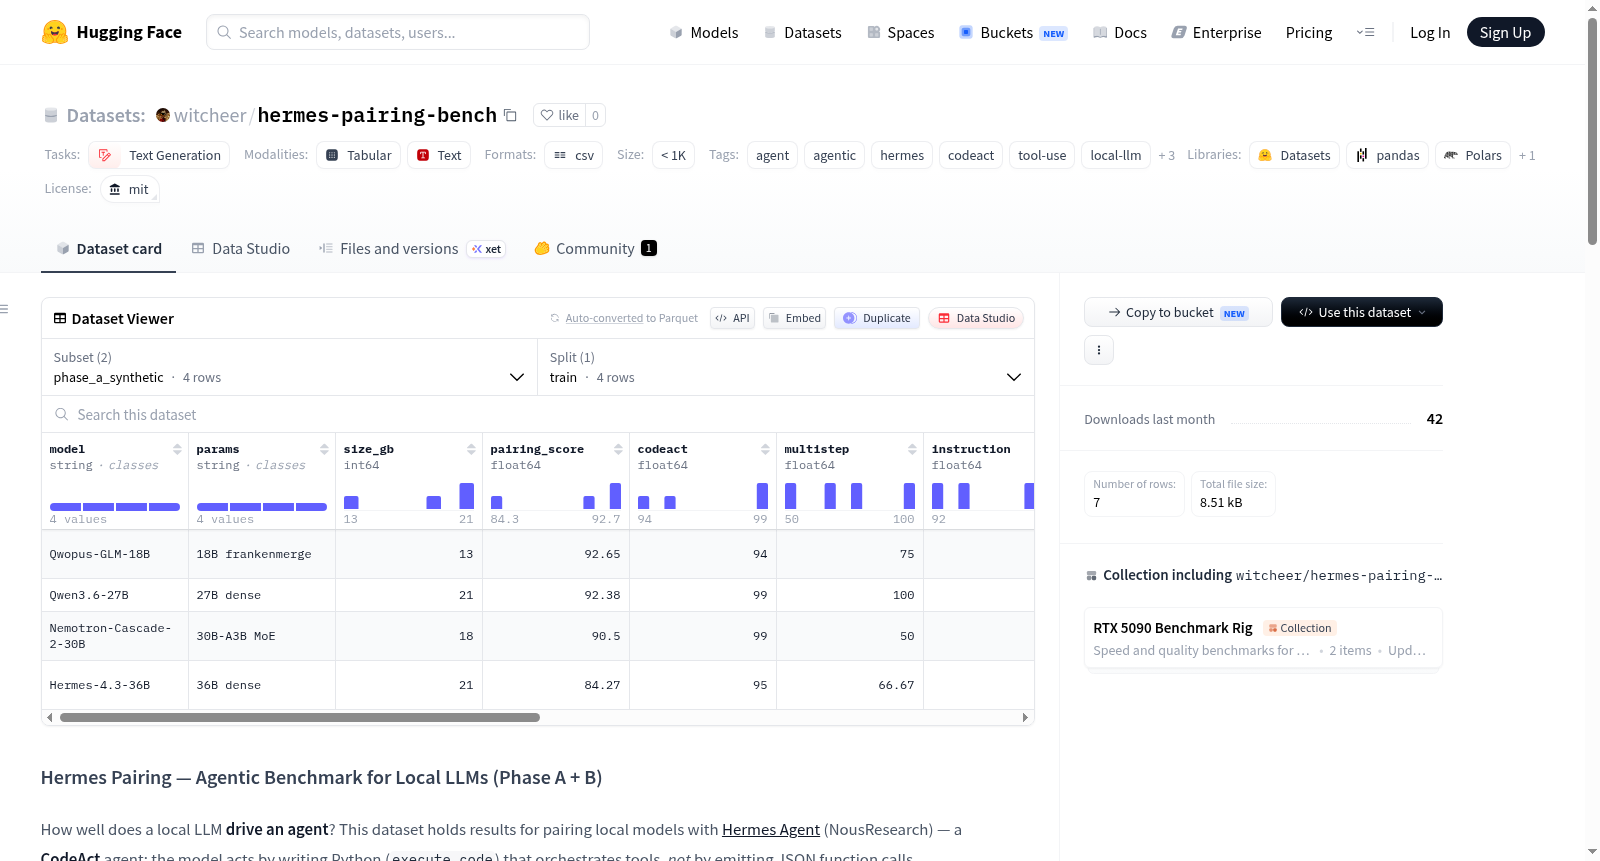
Task: Open Data Studio from viewer header
Action: click(x=976, y=318)
